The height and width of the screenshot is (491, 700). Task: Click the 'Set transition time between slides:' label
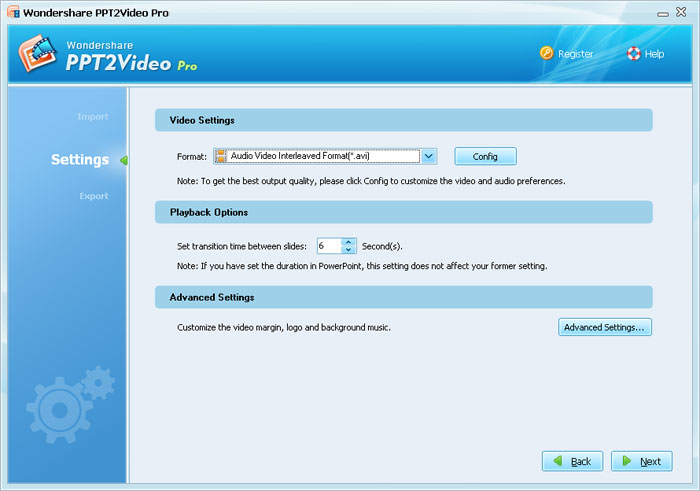point(242,246)
